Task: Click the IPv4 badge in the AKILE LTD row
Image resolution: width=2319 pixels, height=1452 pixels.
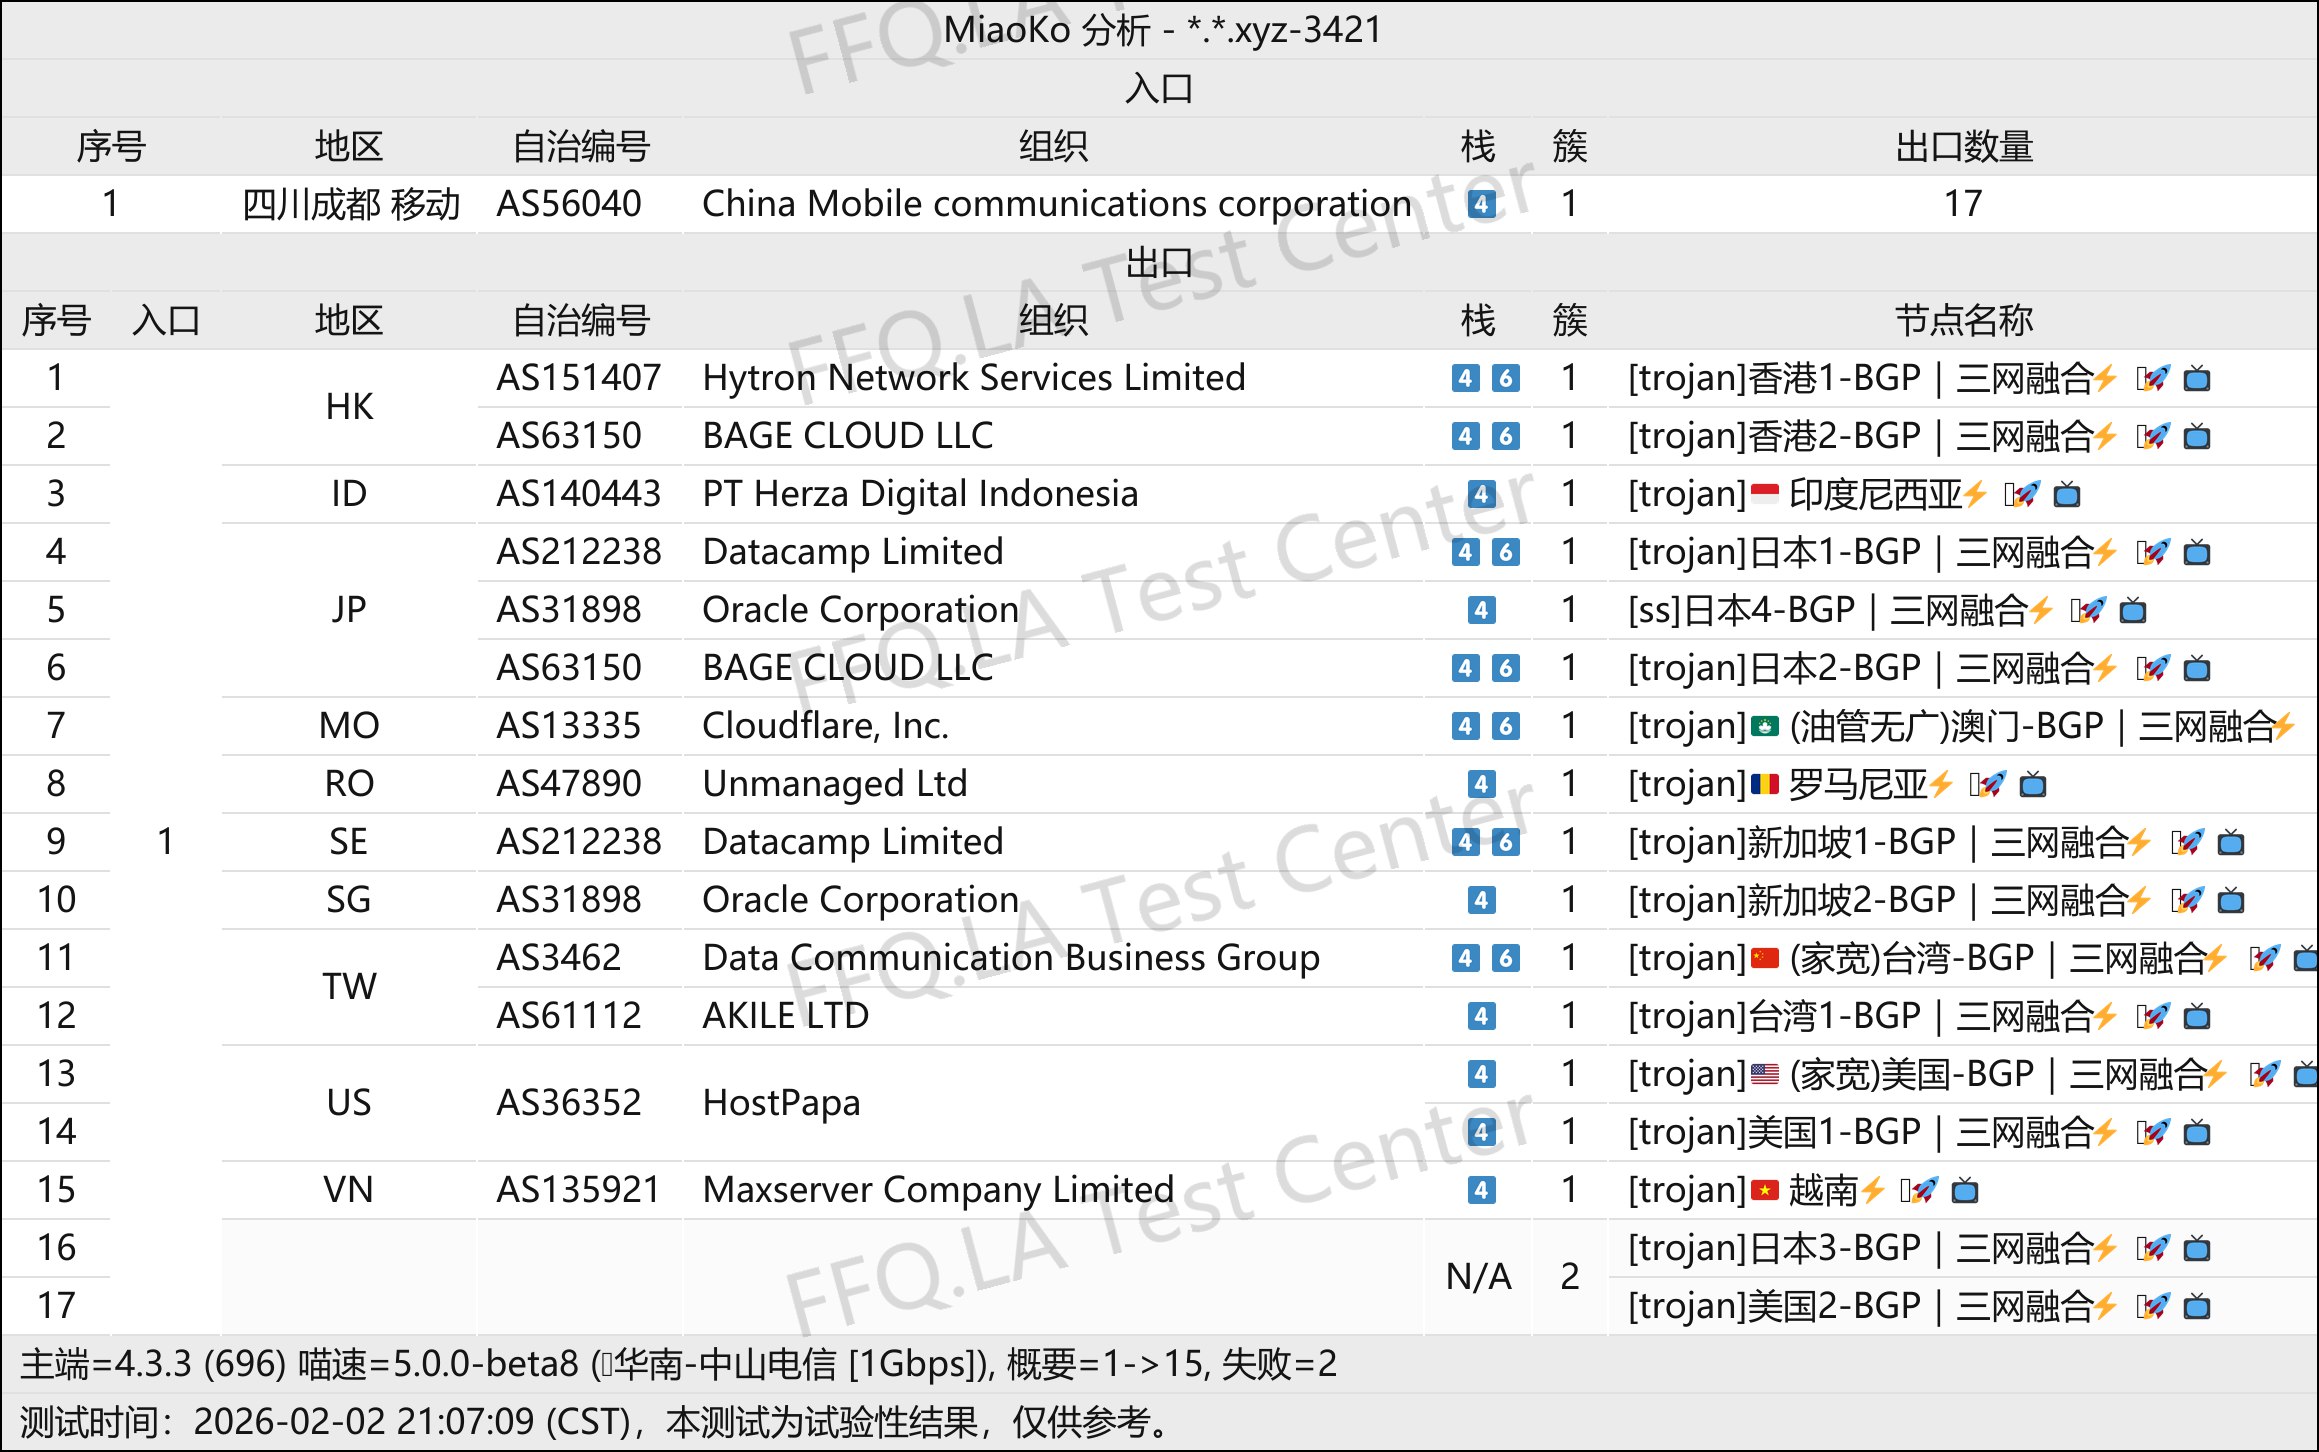Action: 1481,1016
